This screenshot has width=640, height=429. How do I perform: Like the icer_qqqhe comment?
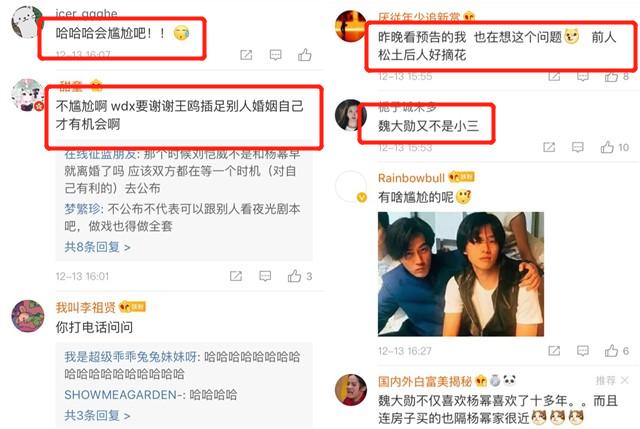(304, 55)
